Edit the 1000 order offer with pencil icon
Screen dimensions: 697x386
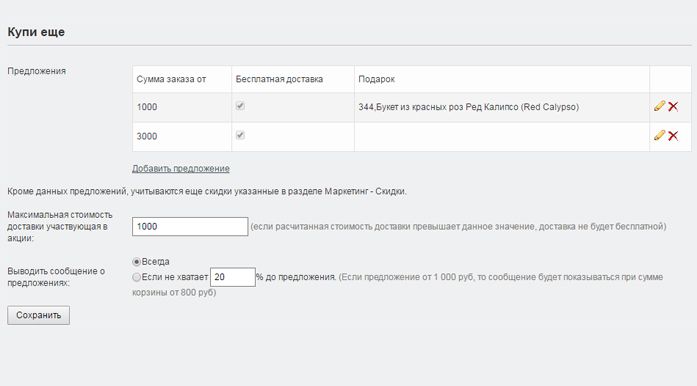(660, 106)
